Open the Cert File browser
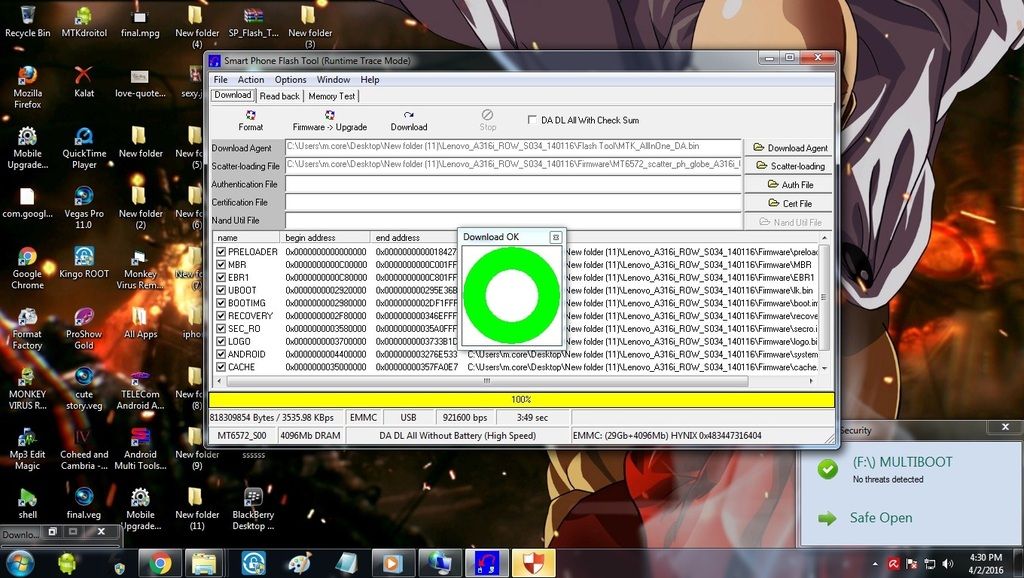 coord(790,203)
